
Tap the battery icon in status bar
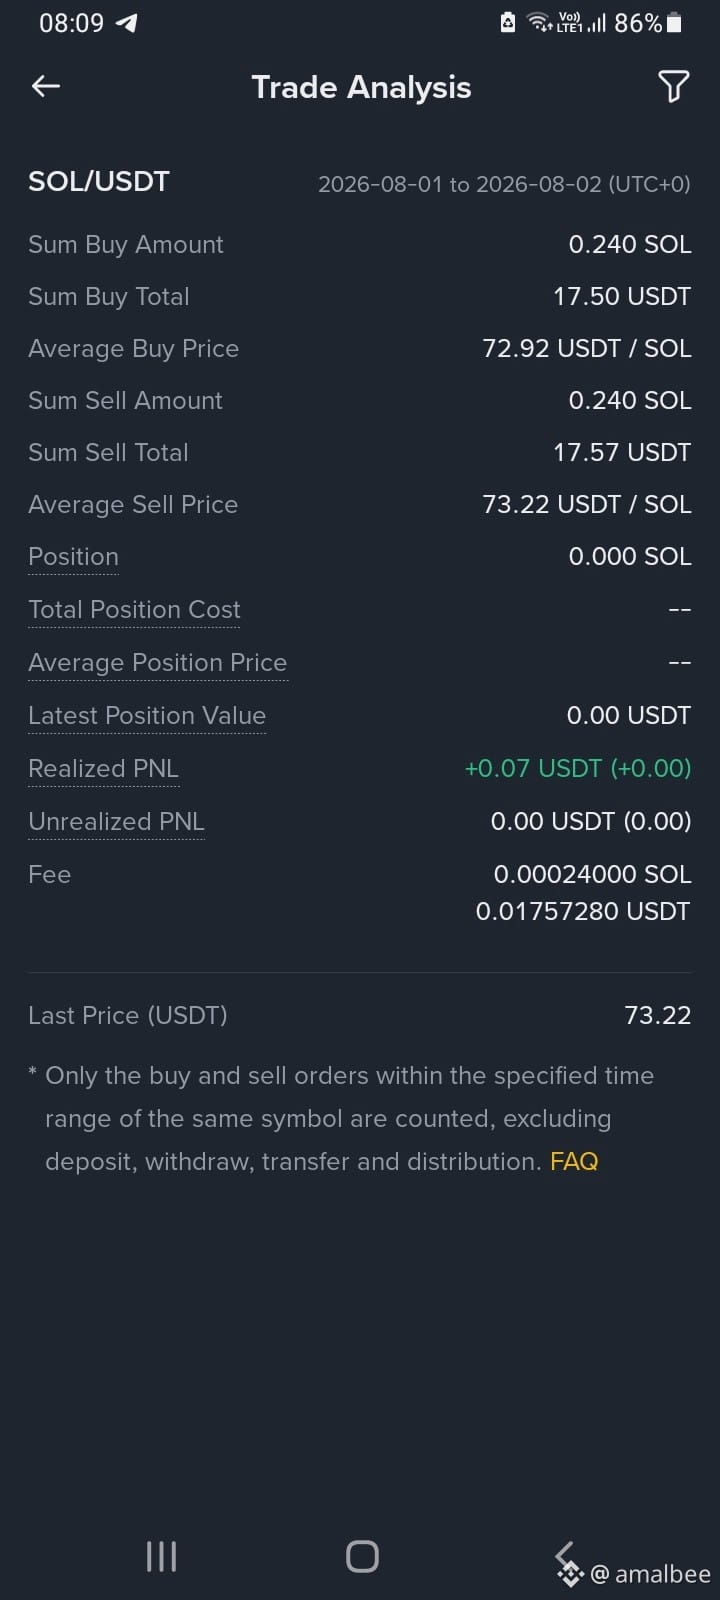point(674,22)
